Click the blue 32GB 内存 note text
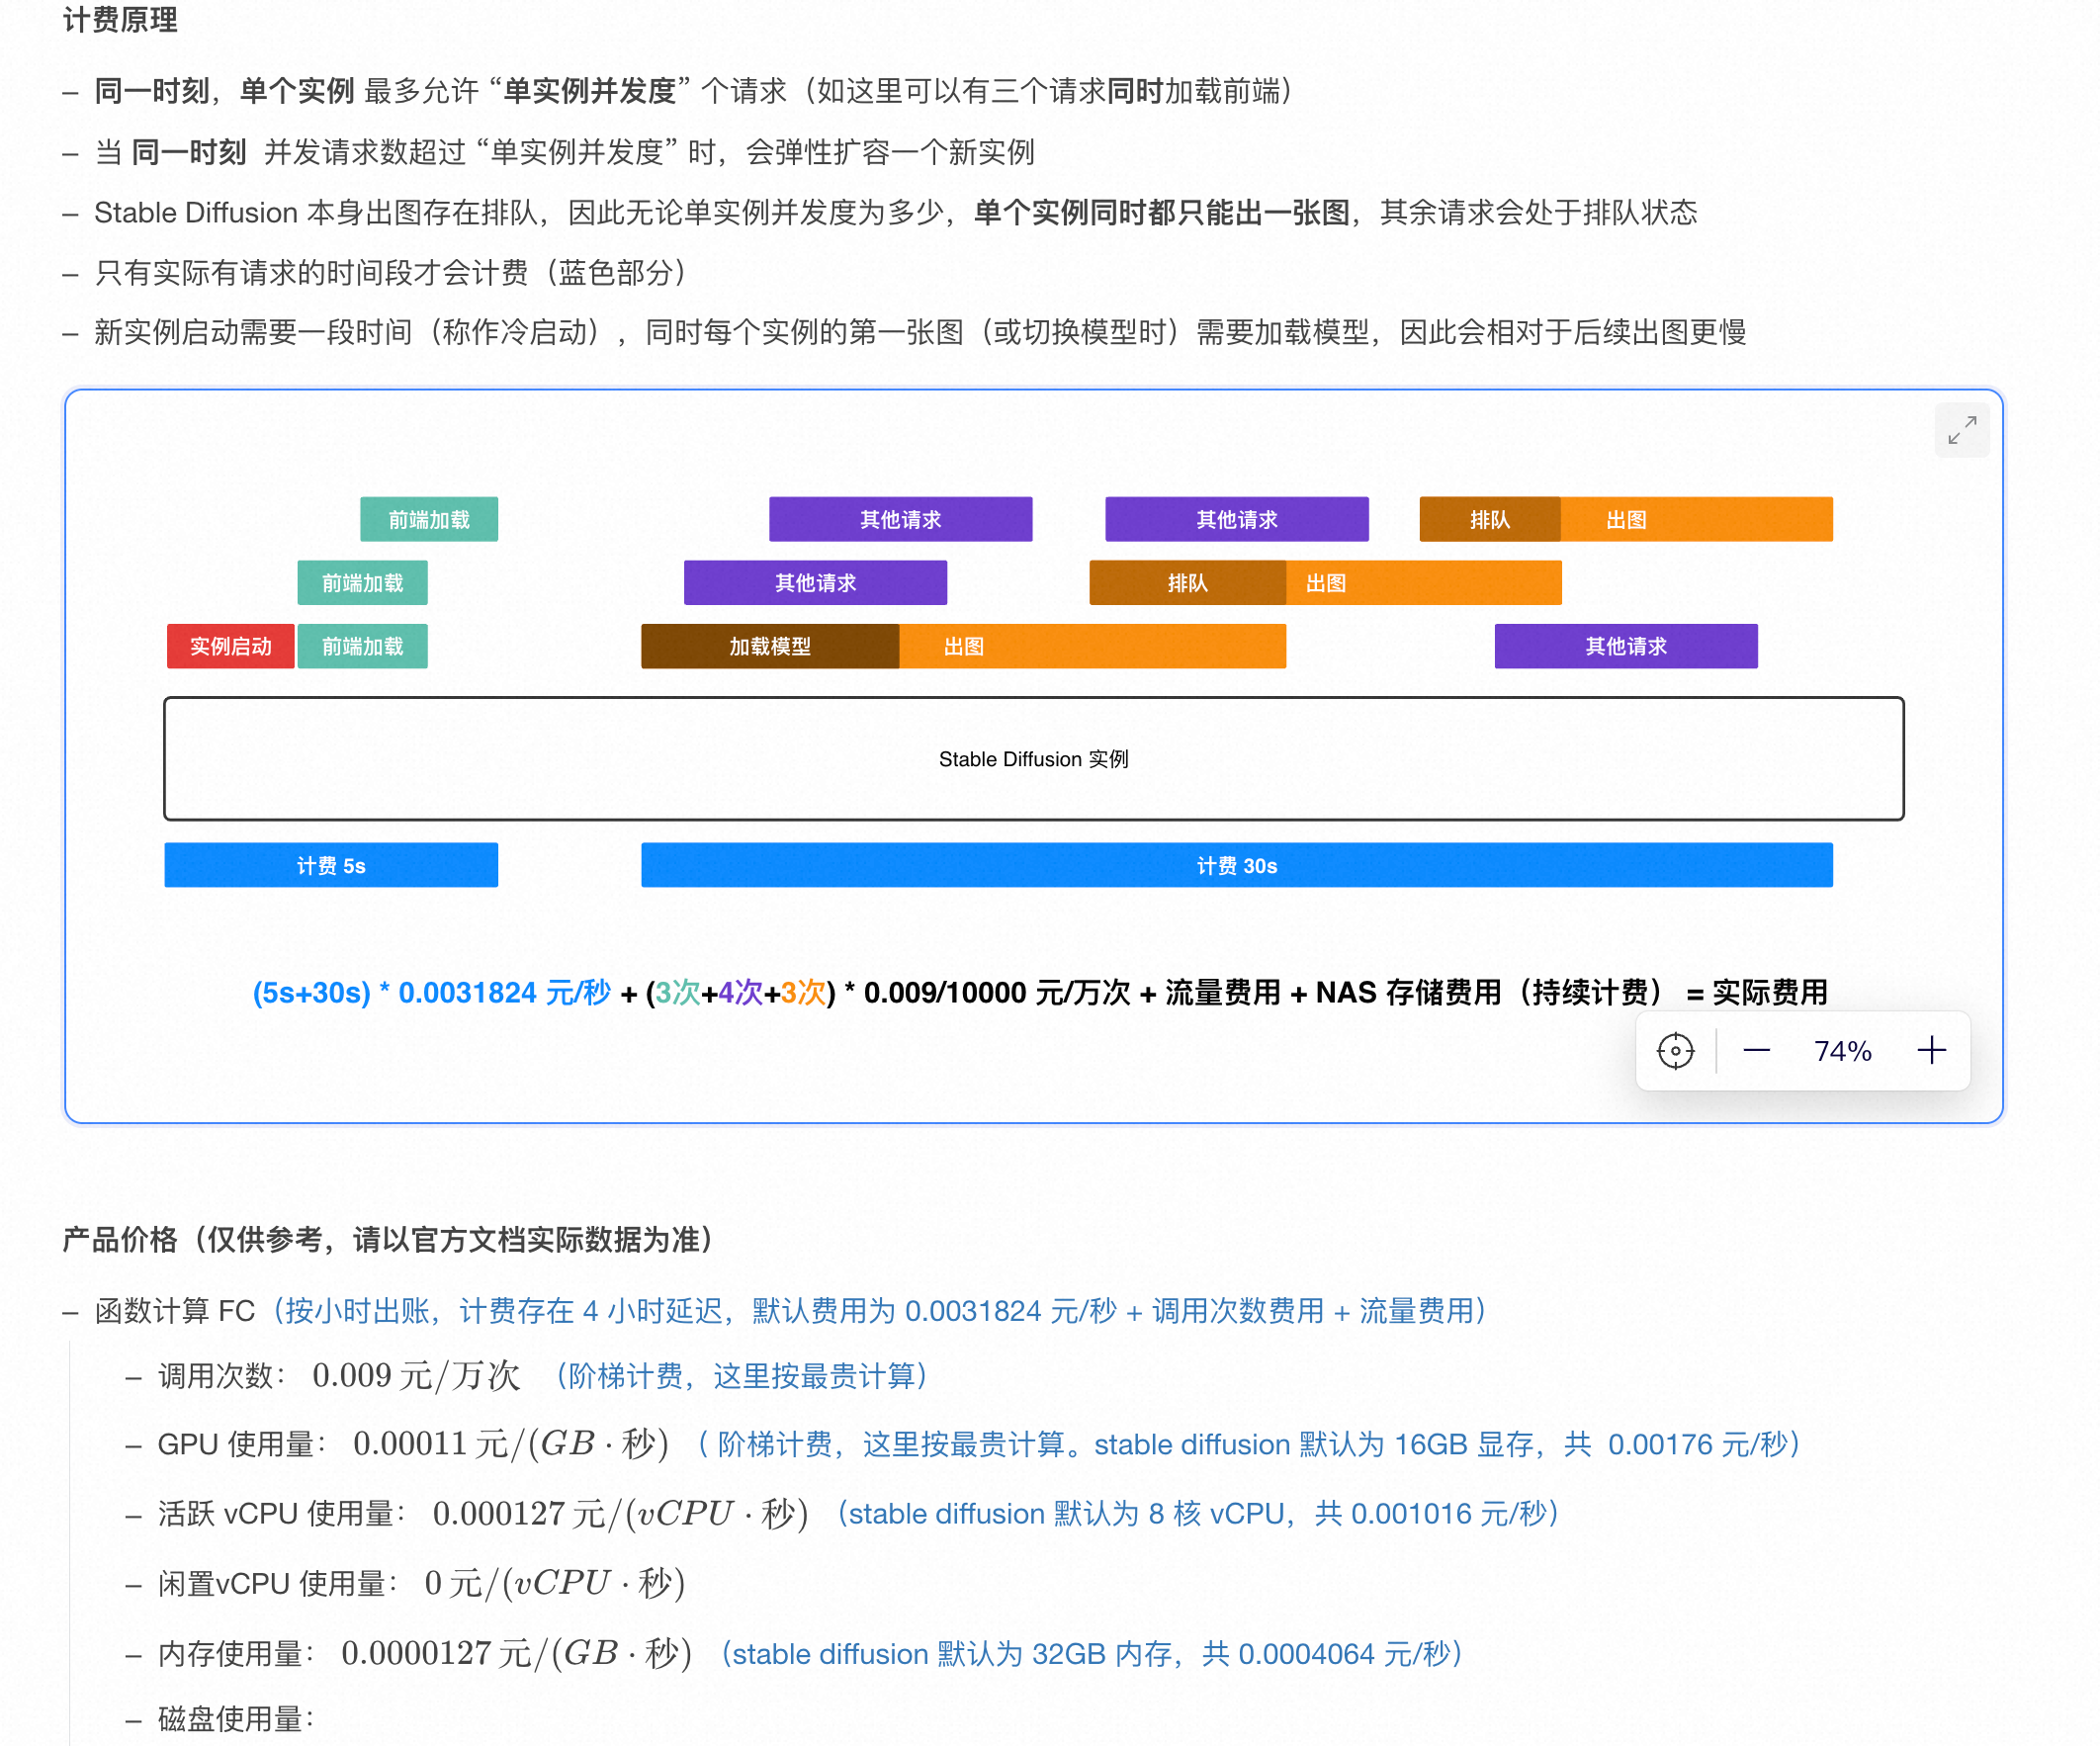Screen dimensions: 2100x1746 click(1092, 1654)
